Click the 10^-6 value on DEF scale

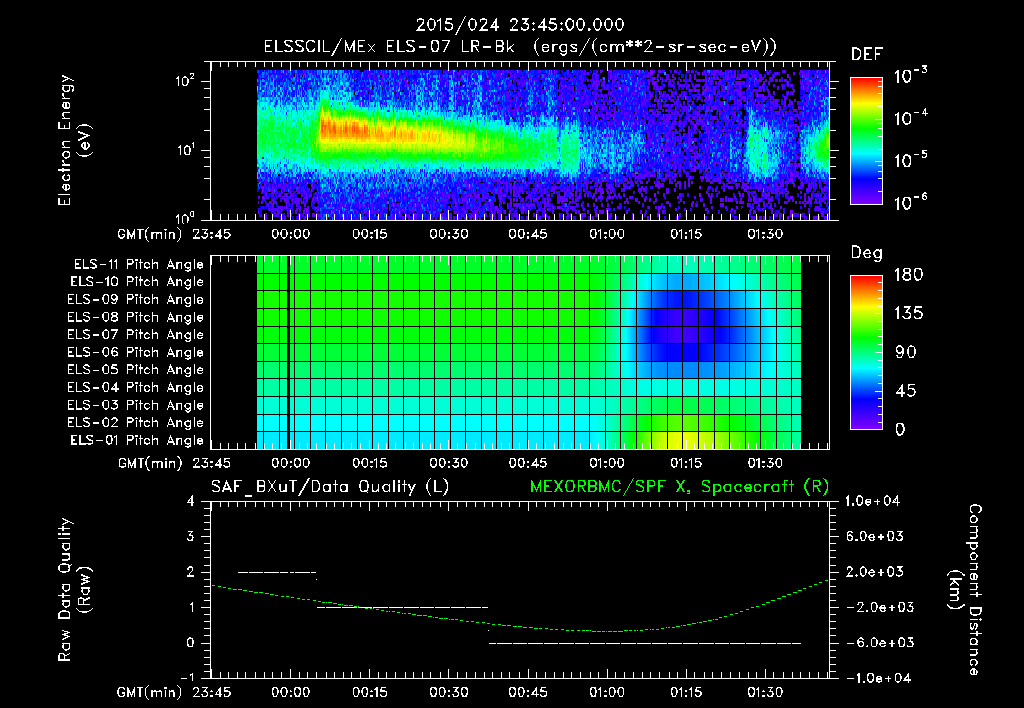[x=910, y=202]
